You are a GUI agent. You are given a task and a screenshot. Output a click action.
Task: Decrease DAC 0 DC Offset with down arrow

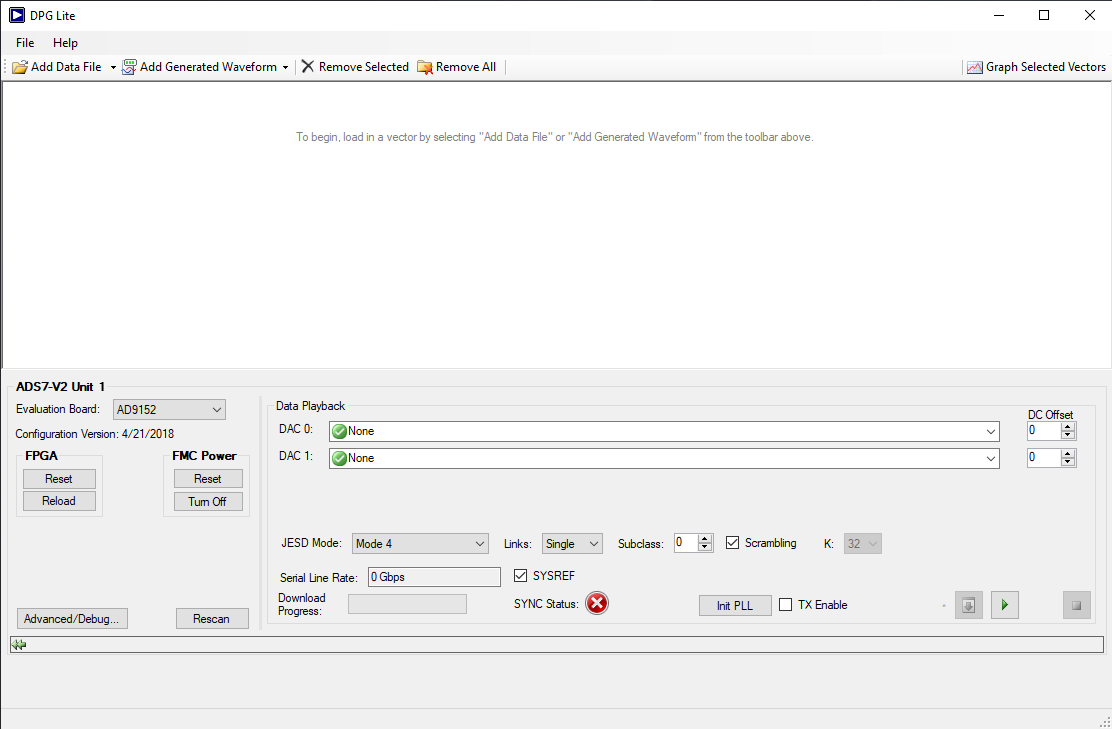(1068, 435)
